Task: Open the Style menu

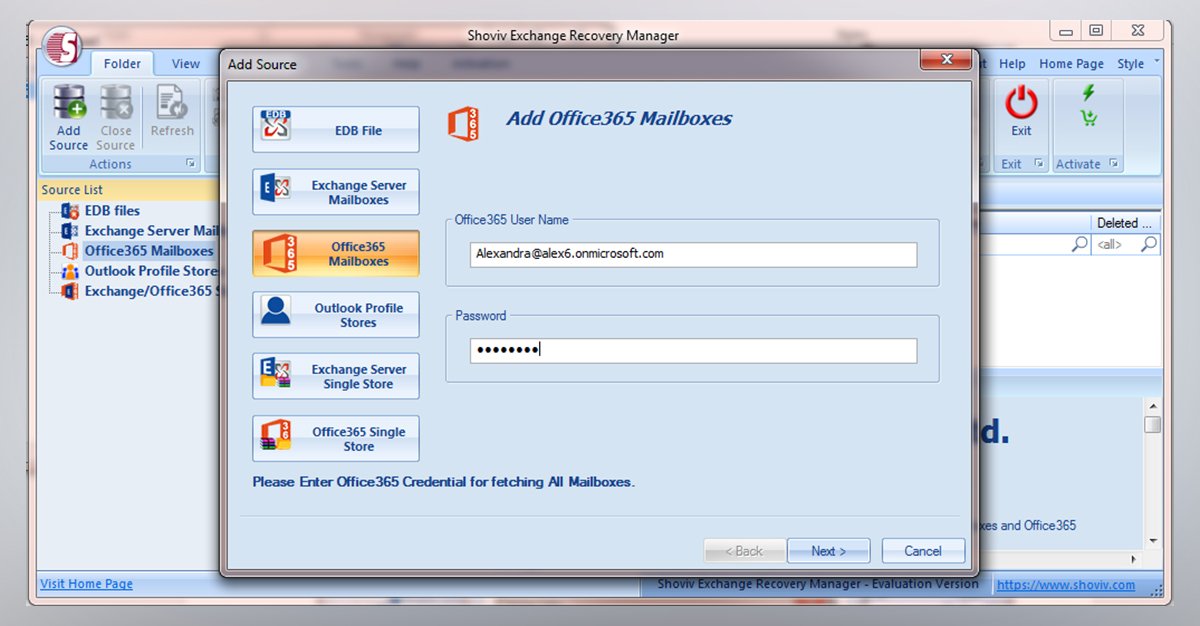Action: (x=1131, y=63)
